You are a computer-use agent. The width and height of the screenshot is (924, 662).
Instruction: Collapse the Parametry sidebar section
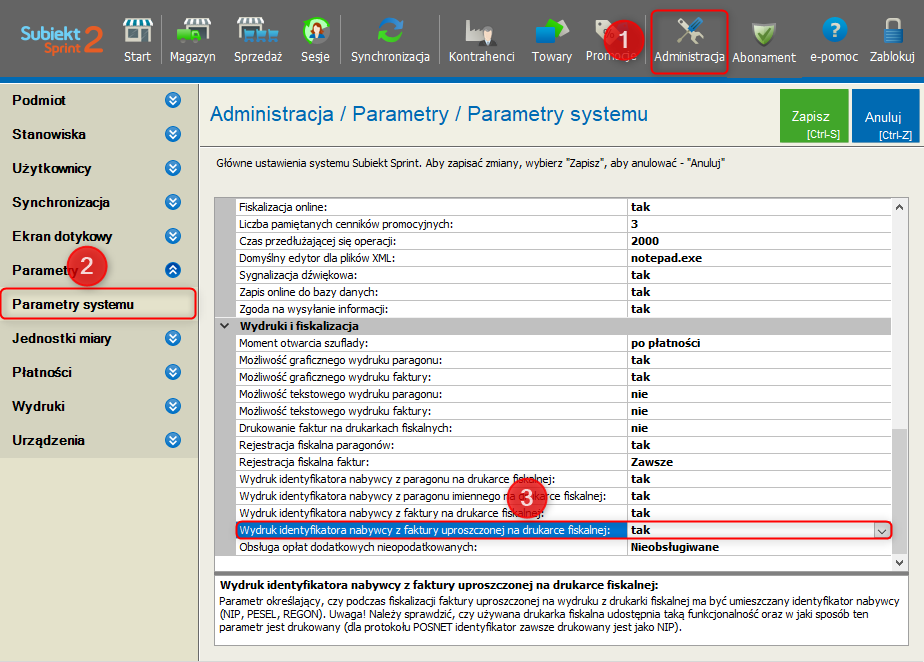[x=173, y=270]
